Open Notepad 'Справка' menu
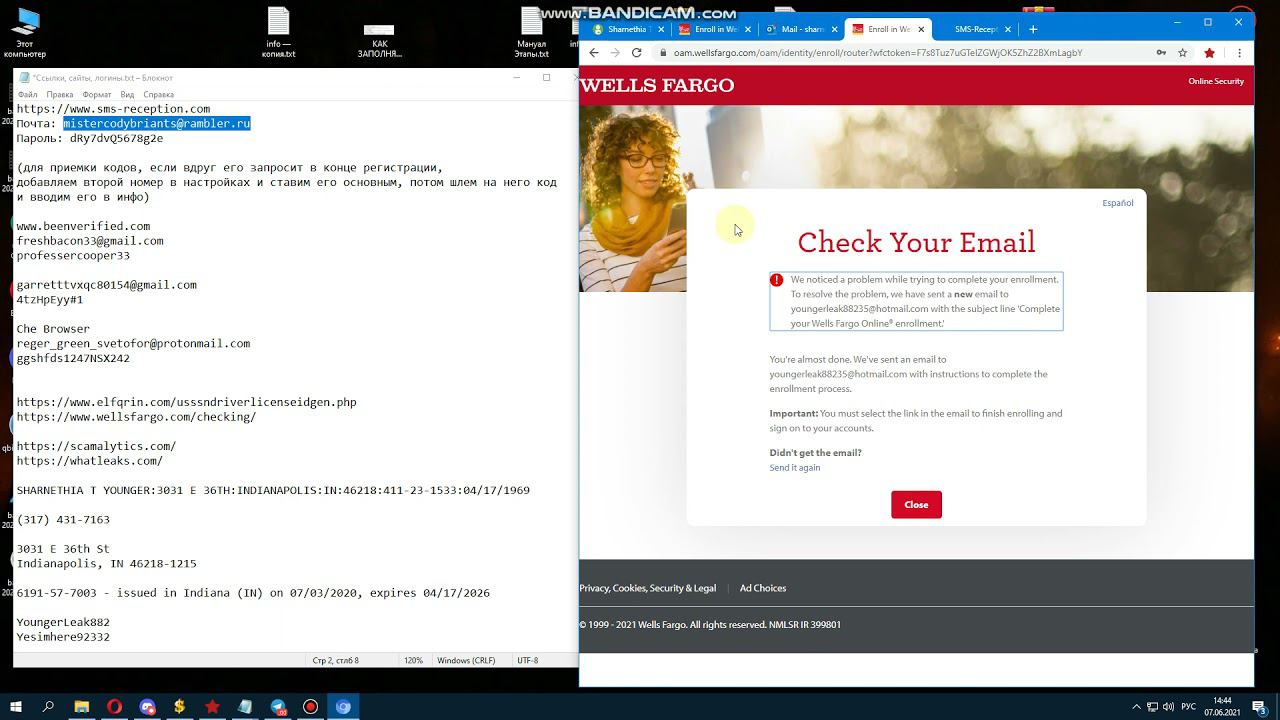Viewport: 1280px width, 720px height. (158, 95)
